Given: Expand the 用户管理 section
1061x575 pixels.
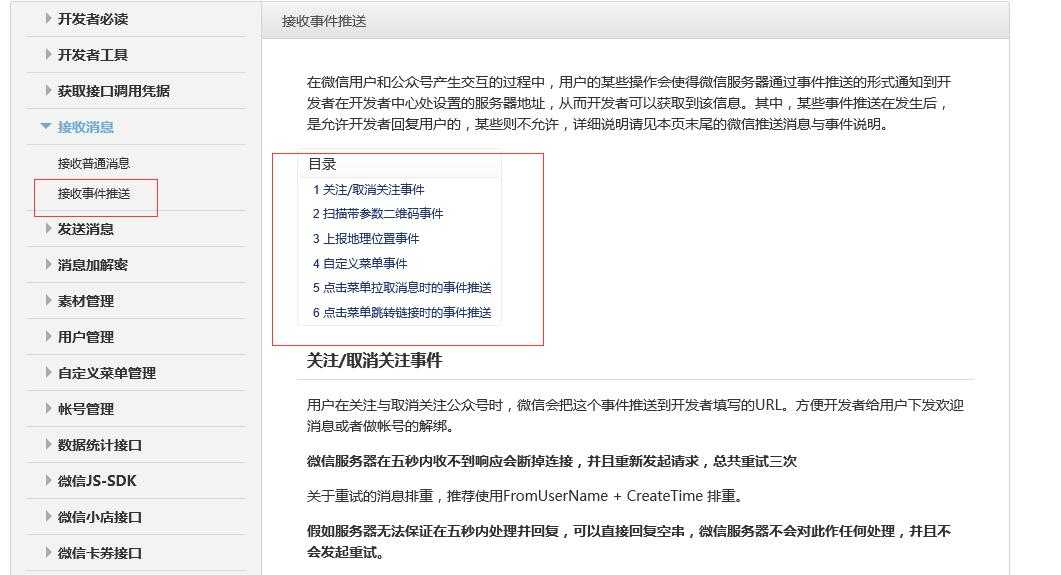Looking at the screenshot, I should pyautogui.click(x=85, y=337).
